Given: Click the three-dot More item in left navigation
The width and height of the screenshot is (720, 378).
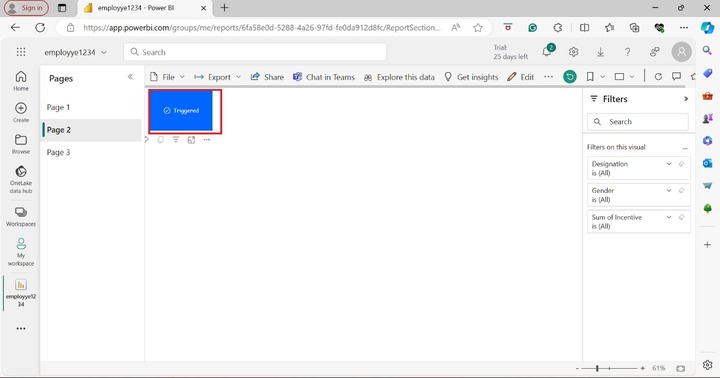Looking at the screenshot, I should [21, 328].
